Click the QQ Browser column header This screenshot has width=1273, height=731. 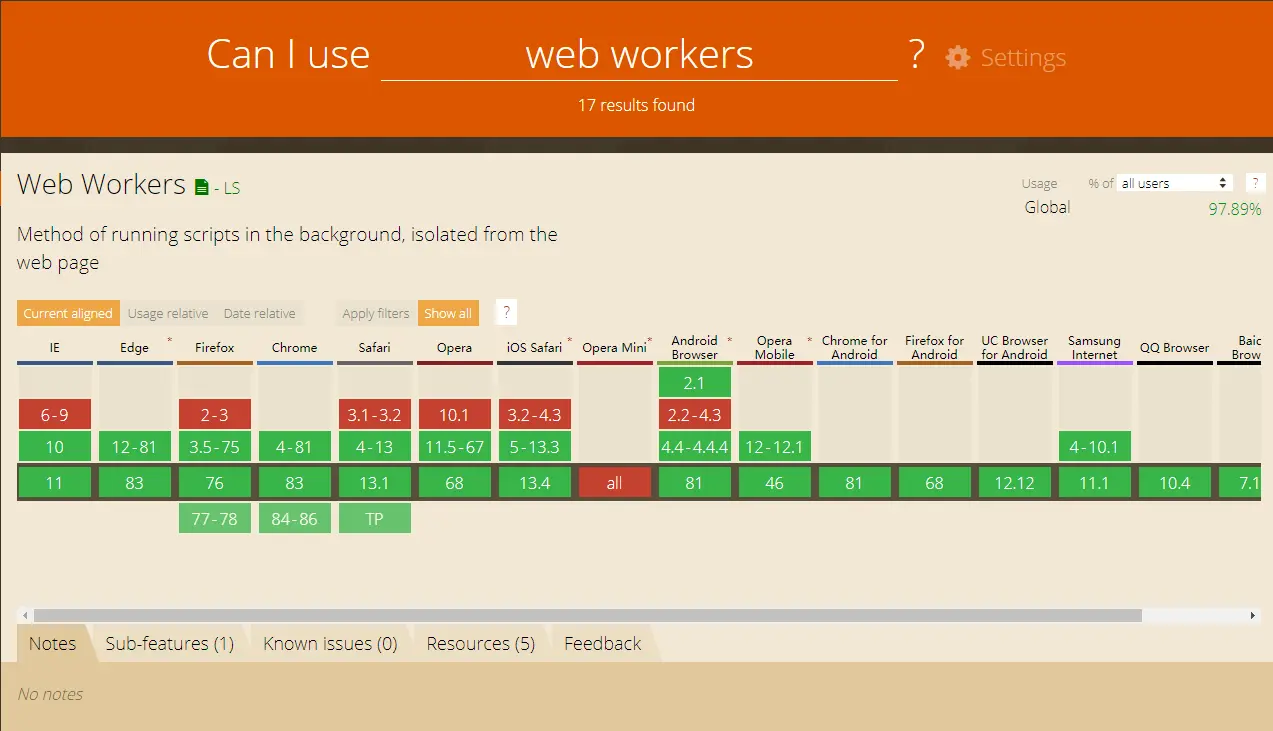tap(1175, 348)
